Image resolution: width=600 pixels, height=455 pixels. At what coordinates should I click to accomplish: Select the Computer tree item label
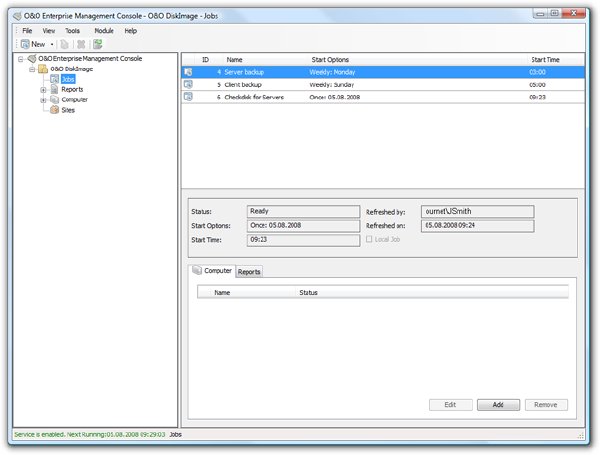pos(75,99)
